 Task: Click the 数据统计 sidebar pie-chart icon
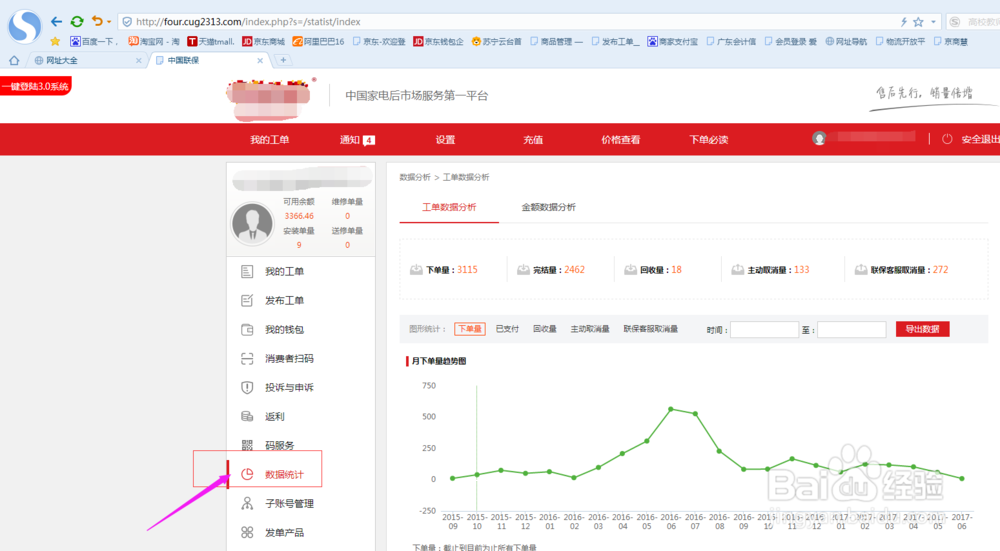(x=247, y=474)
